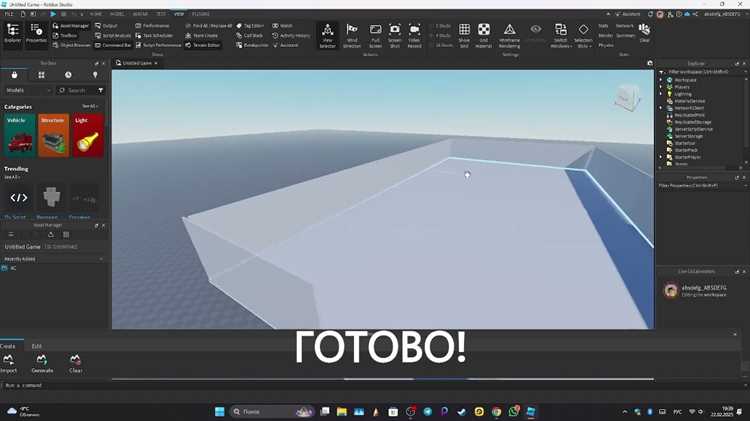Open the Light category thumbnail
Screen dimensions: 750x421
(x=88, y=136)
